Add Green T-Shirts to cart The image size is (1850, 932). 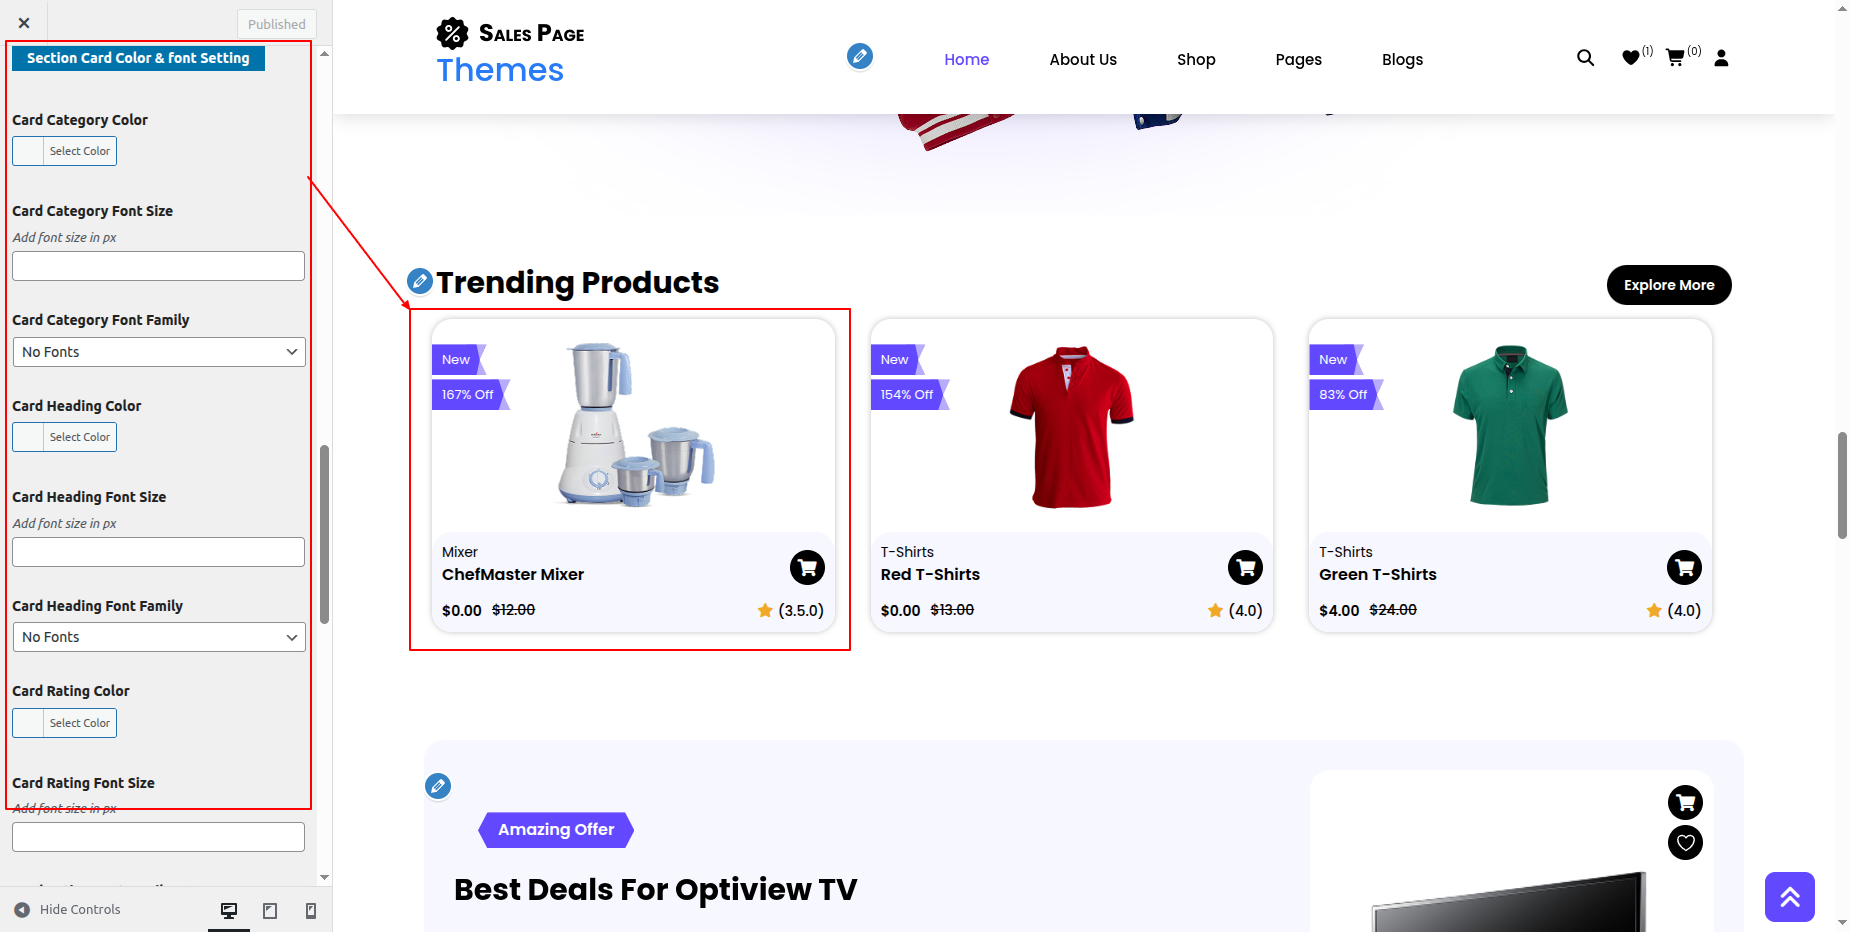click(1684, 568)
